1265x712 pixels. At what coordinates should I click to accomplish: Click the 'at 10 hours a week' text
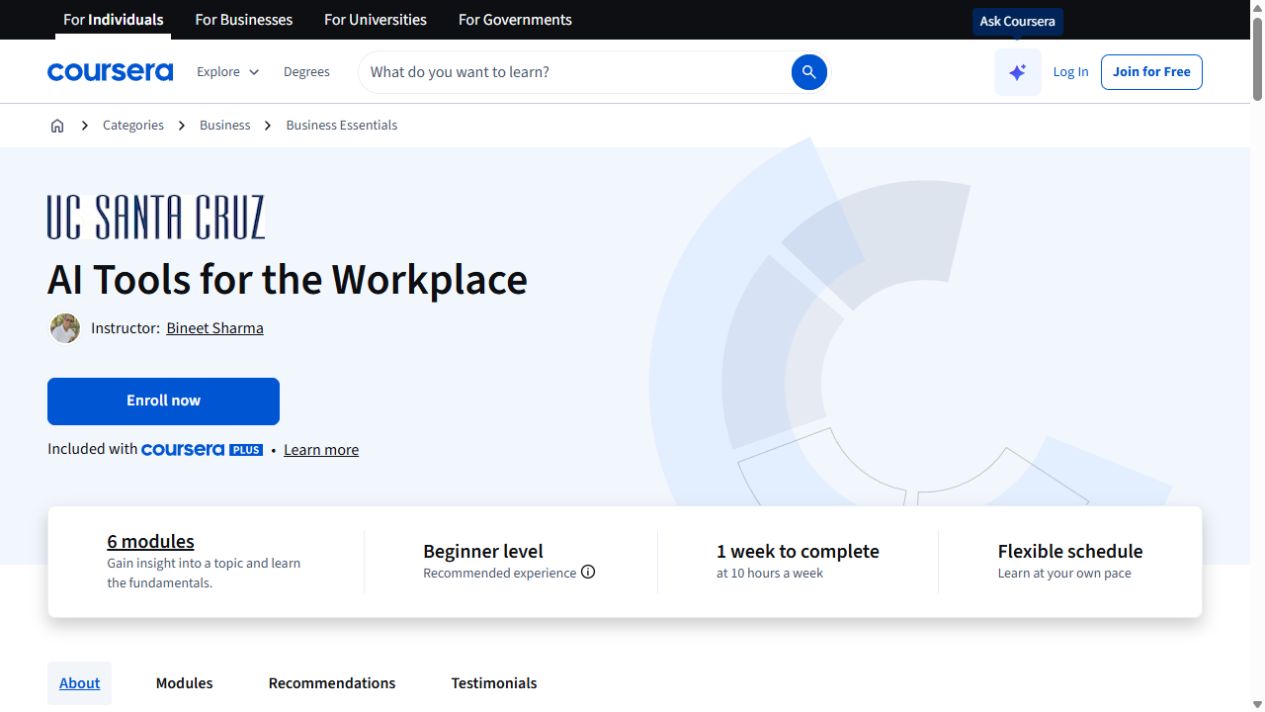pos(770,573)
